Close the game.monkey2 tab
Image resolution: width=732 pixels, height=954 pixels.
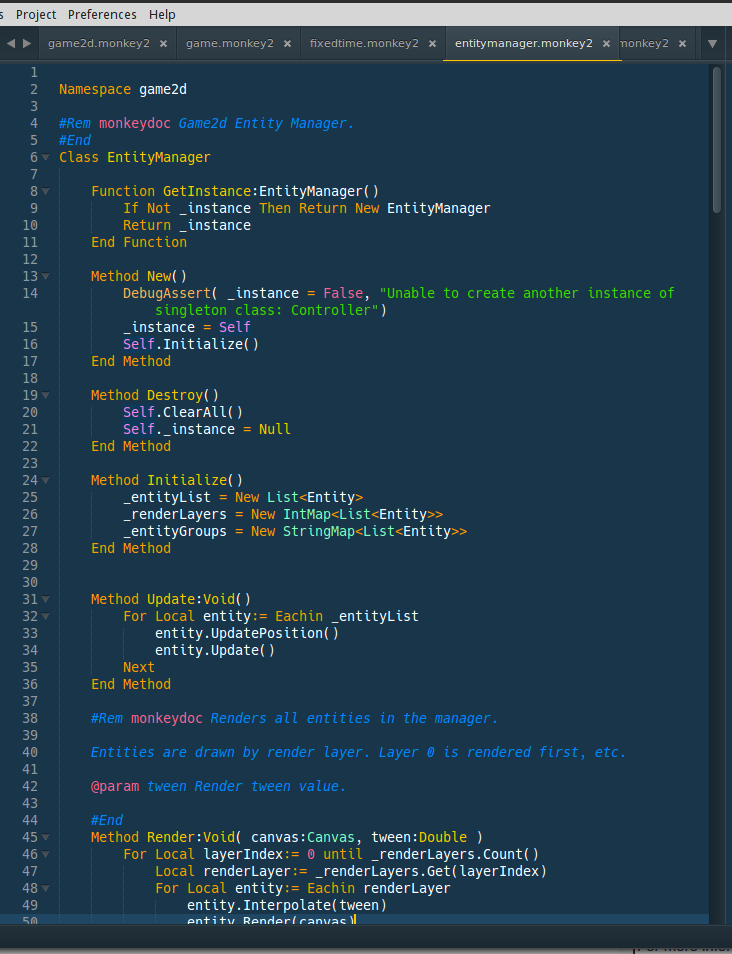(287, 44)
